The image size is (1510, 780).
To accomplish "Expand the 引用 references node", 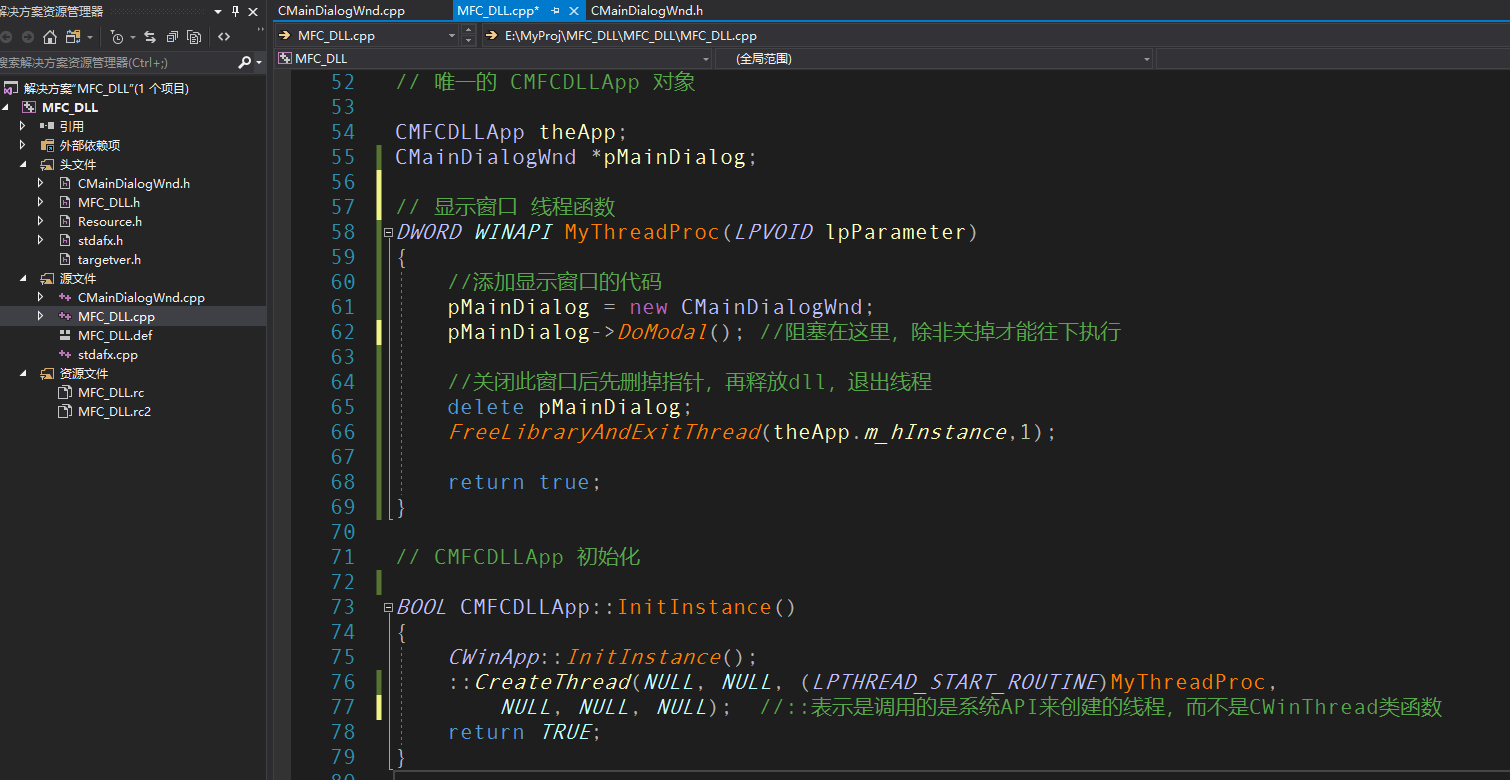I will (x=23, y=126).
